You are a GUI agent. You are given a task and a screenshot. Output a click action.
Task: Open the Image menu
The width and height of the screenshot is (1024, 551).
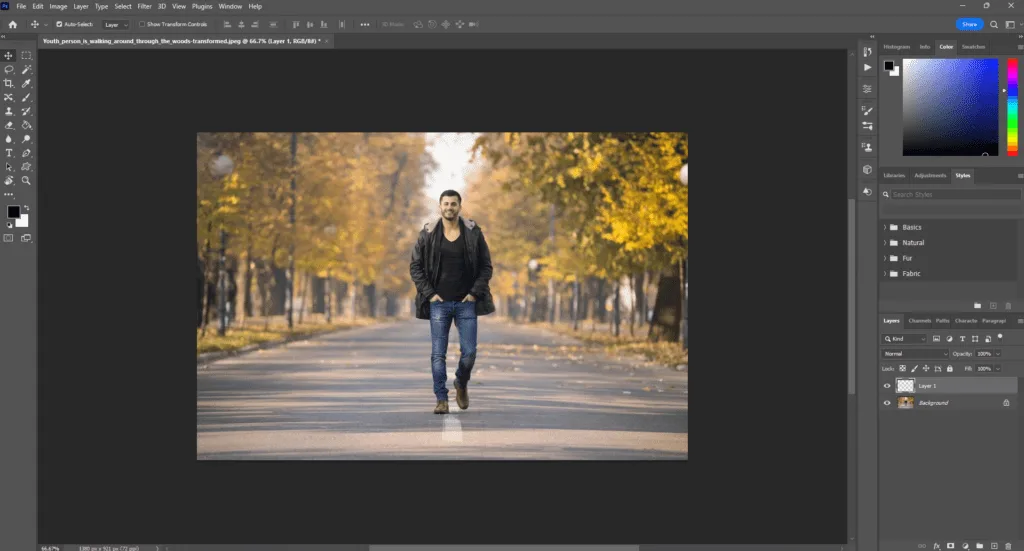tap(58, 7)
